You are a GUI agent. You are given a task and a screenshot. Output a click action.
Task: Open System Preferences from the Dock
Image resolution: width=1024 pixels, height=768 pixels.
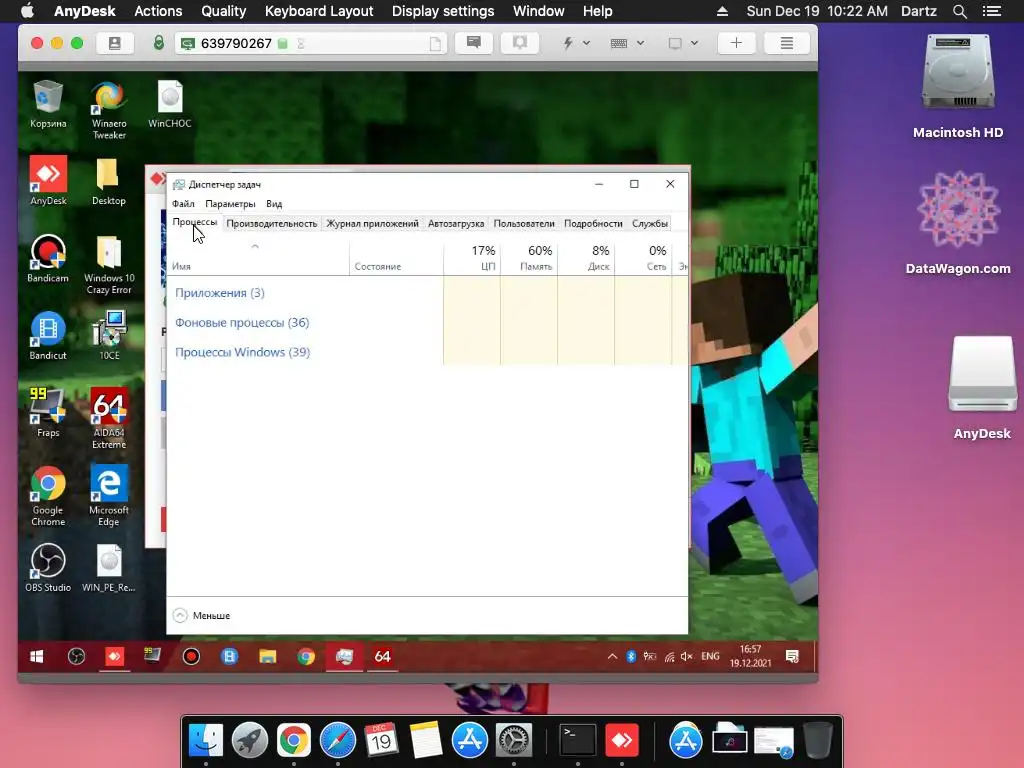click(514, 741)
